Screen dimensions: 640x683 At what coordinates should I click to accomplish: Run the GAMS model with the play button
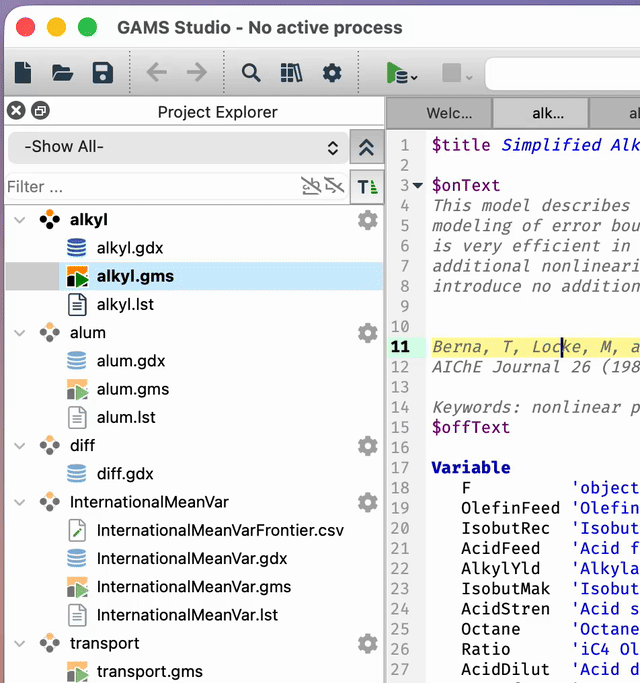pos(397,73)
